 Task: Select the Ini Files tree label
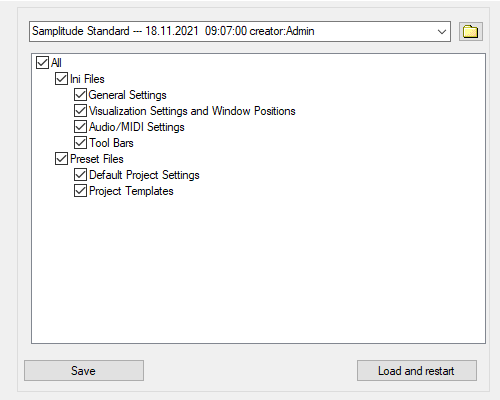[x=87, y=79]
